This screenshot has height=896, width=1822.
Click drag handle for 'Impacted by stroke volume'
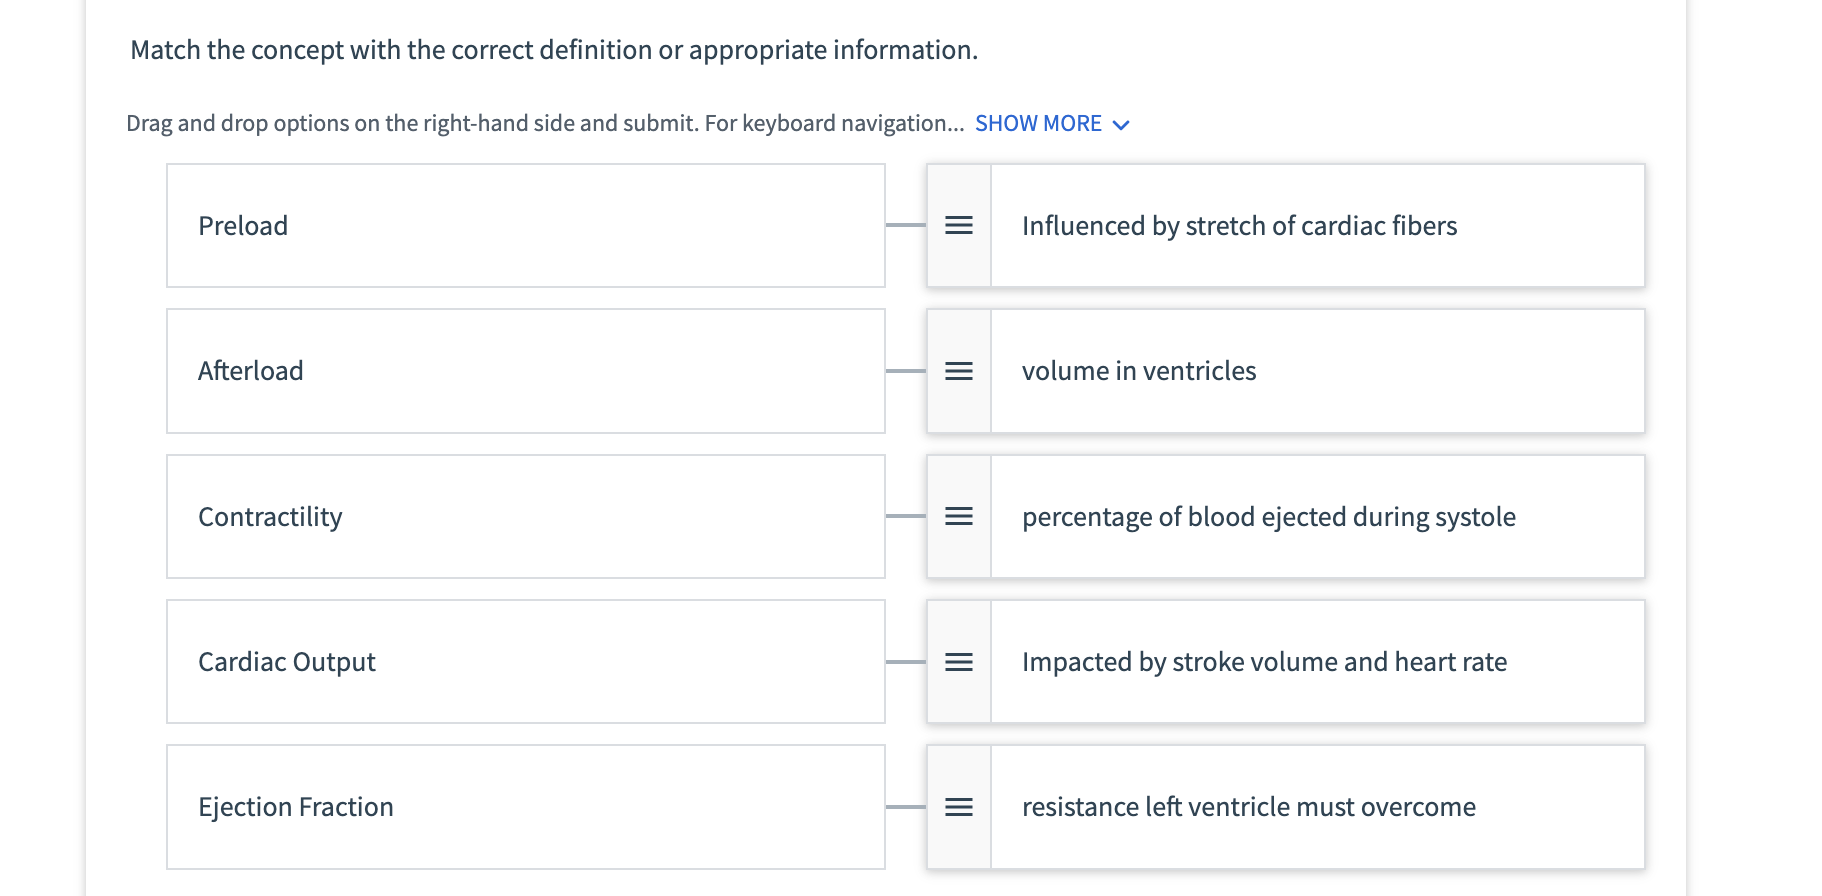coord(959,662)
